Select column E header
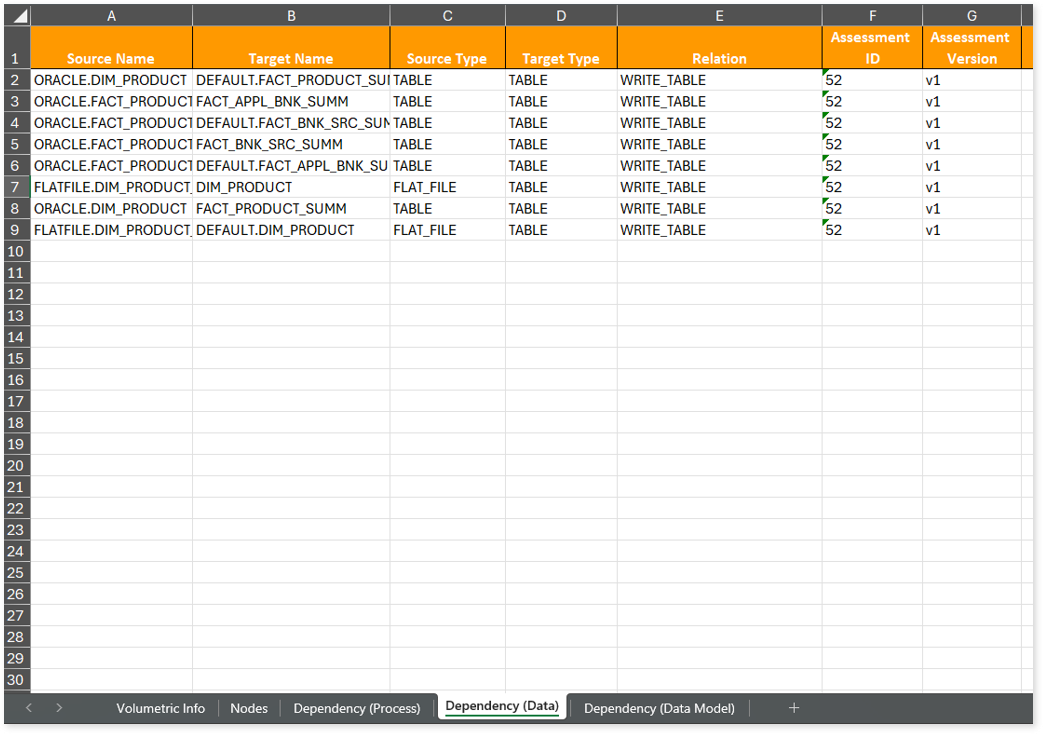 tap(719, 16)
